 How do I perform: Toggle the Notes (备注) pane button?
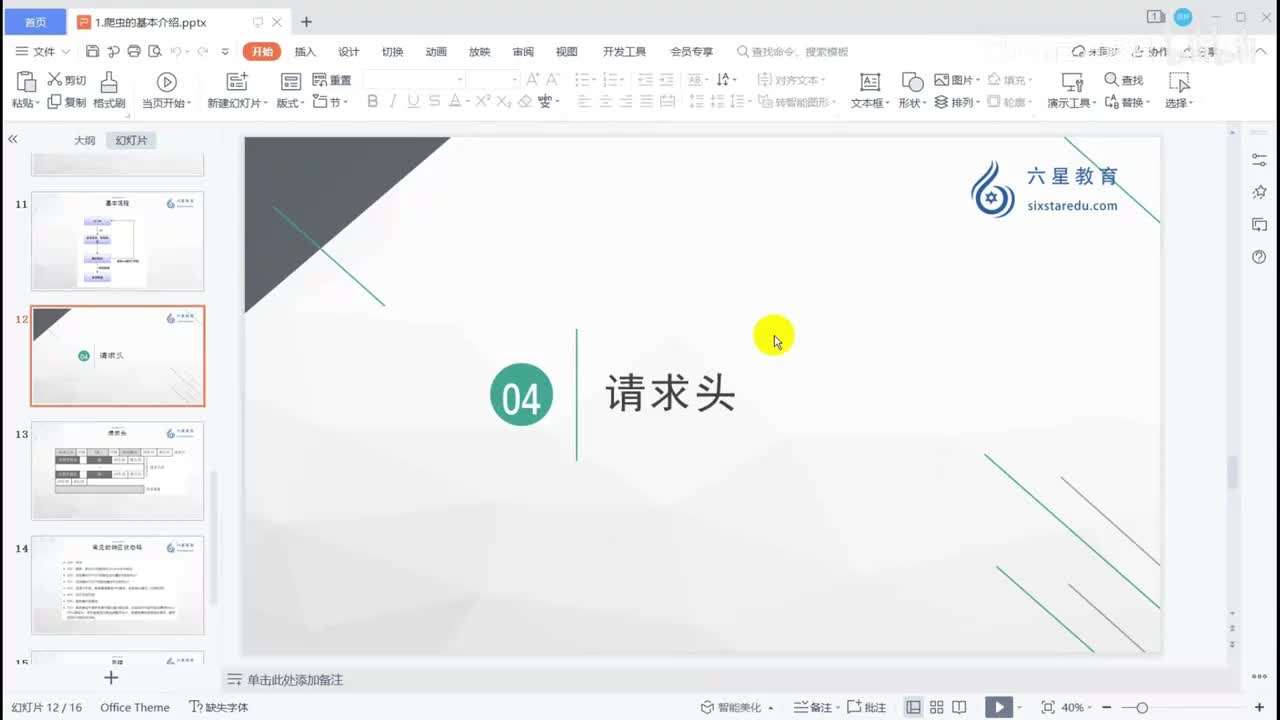click(x=814, y=707)
